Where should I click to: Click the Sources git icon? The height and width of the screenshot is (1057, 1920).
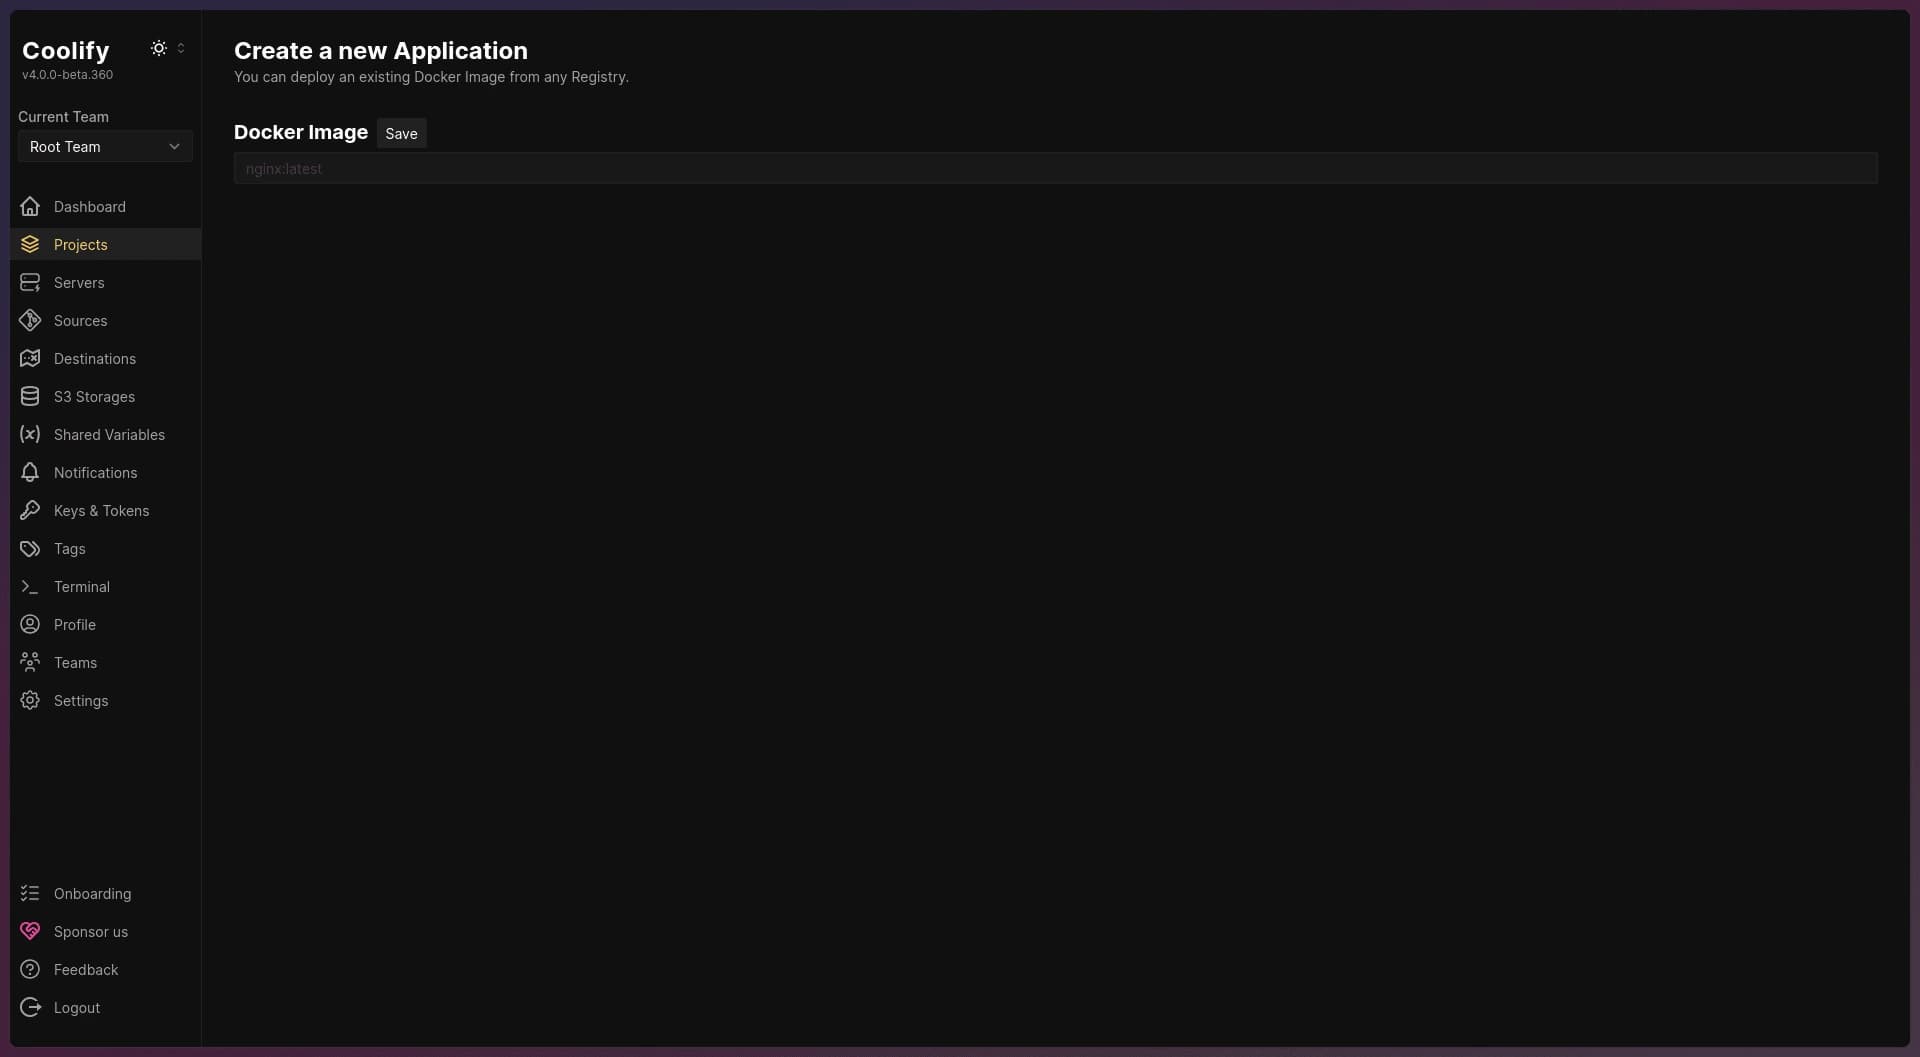[x=30, y=320]
